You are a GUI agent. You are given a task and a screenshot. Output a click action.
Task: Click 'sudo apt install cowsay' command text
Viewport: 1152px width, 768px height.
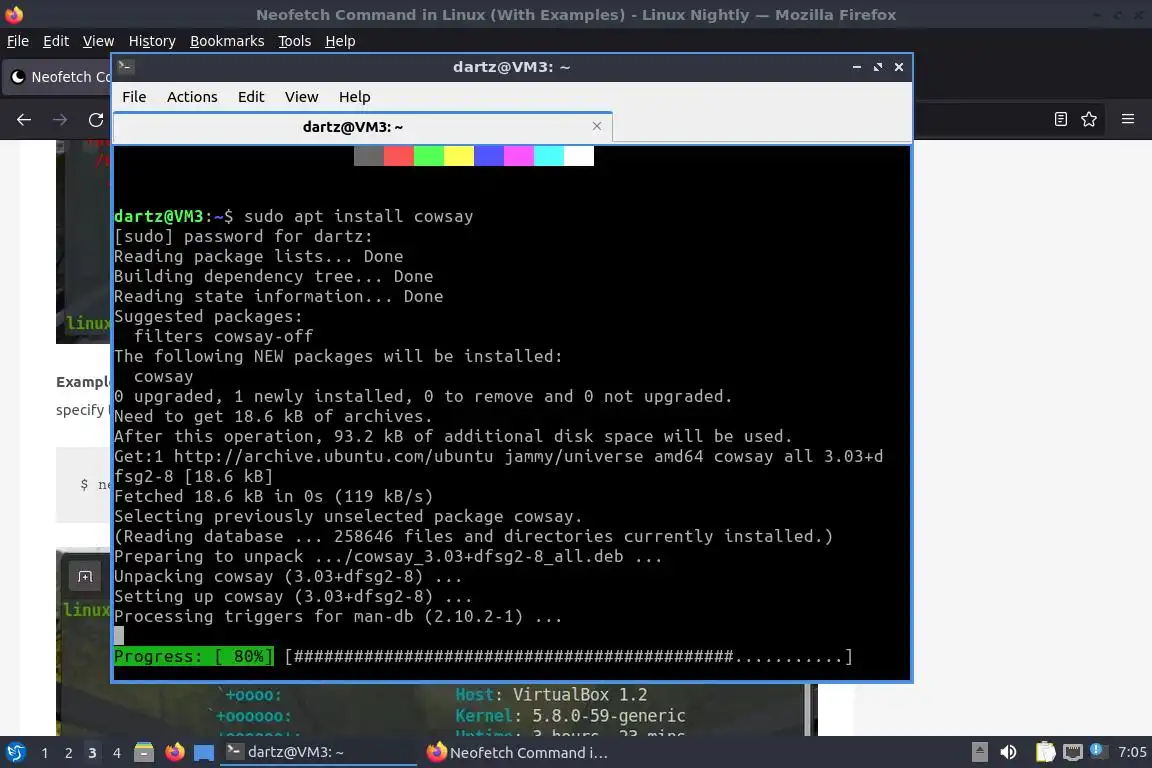(359, 216)
